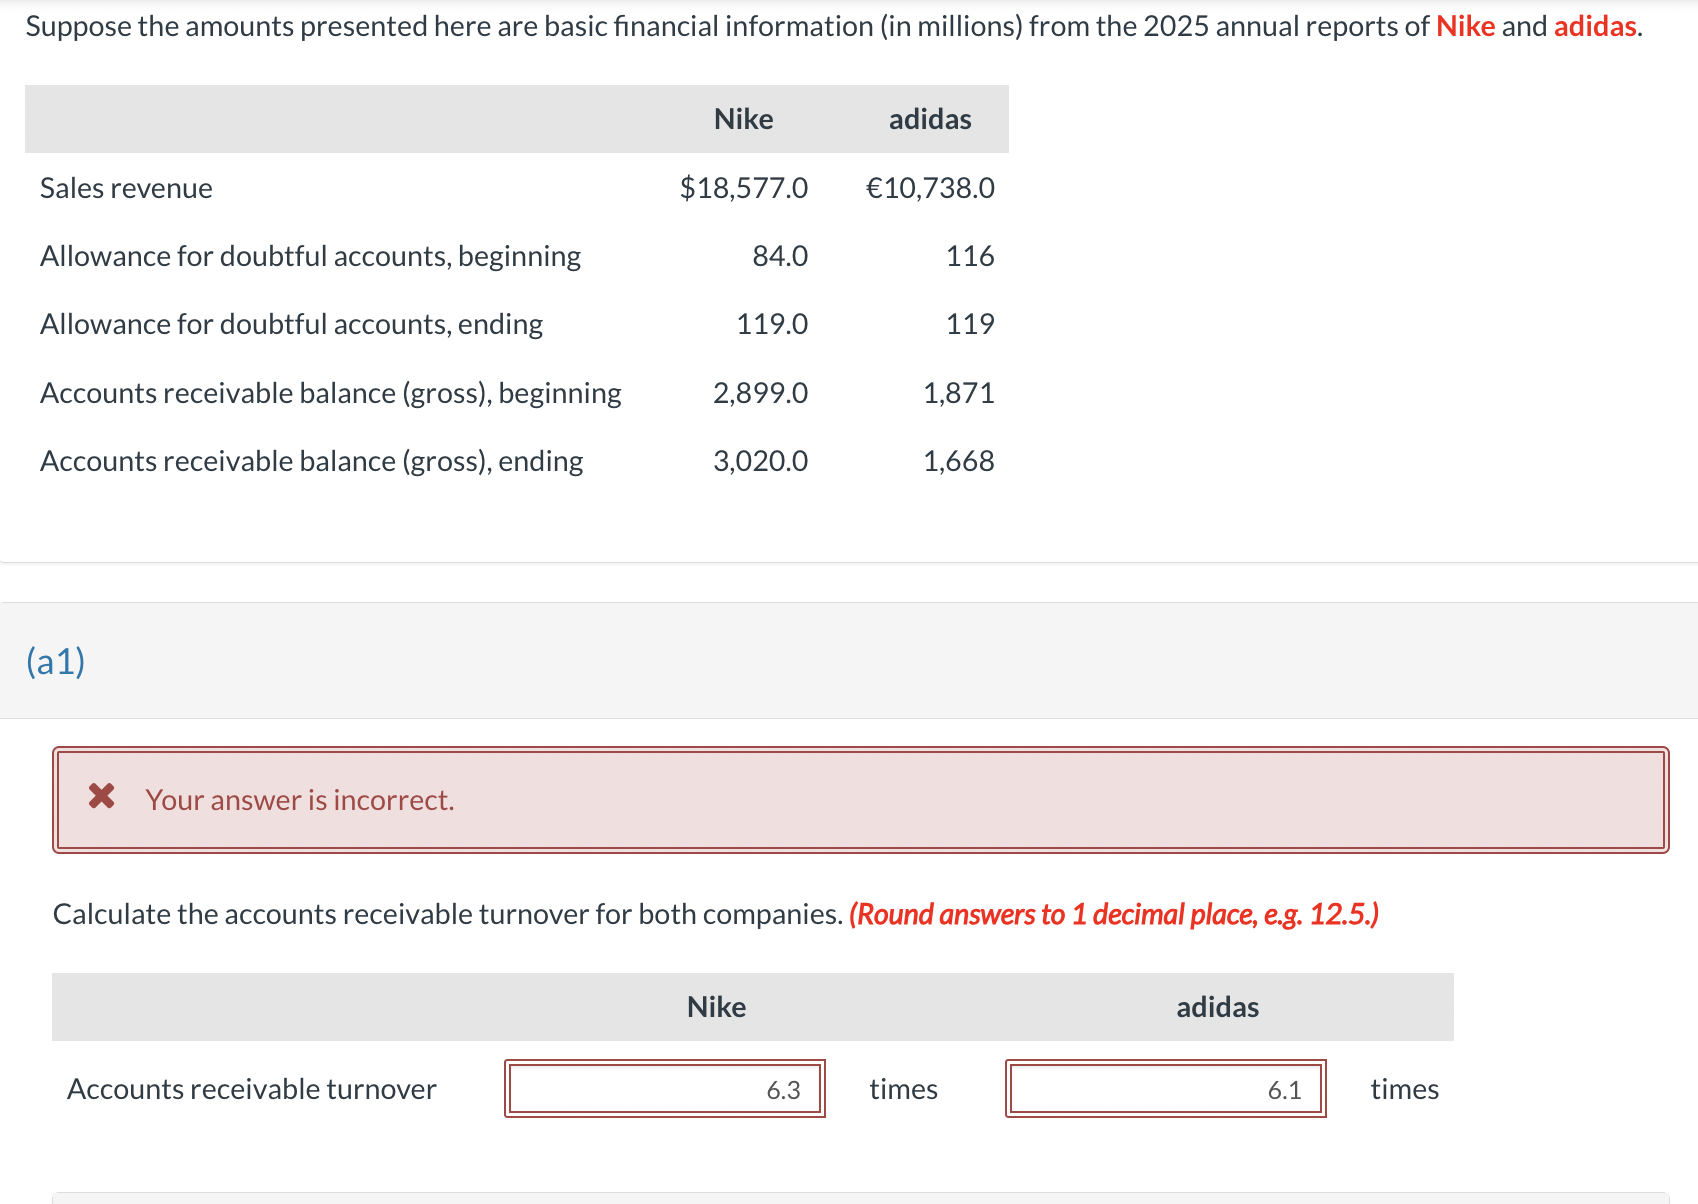The image size is (1698, 1204).
Task: Click the value €10,738.0 for adidas
Action: (929, 187)
